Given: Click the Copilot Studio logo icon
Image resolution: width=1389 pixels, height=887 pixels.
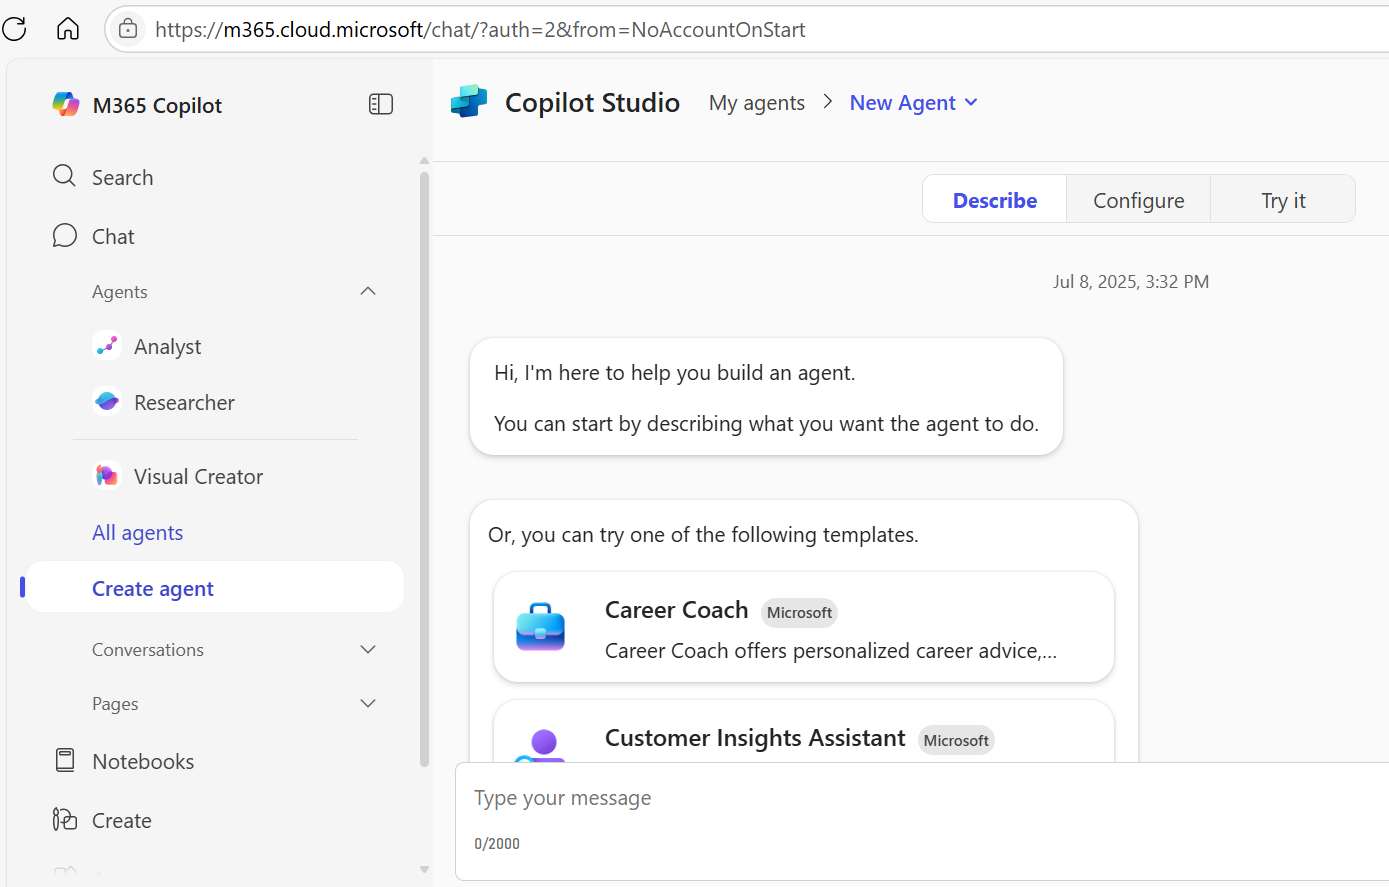Looking at the screenshot, I should [469, 102].
